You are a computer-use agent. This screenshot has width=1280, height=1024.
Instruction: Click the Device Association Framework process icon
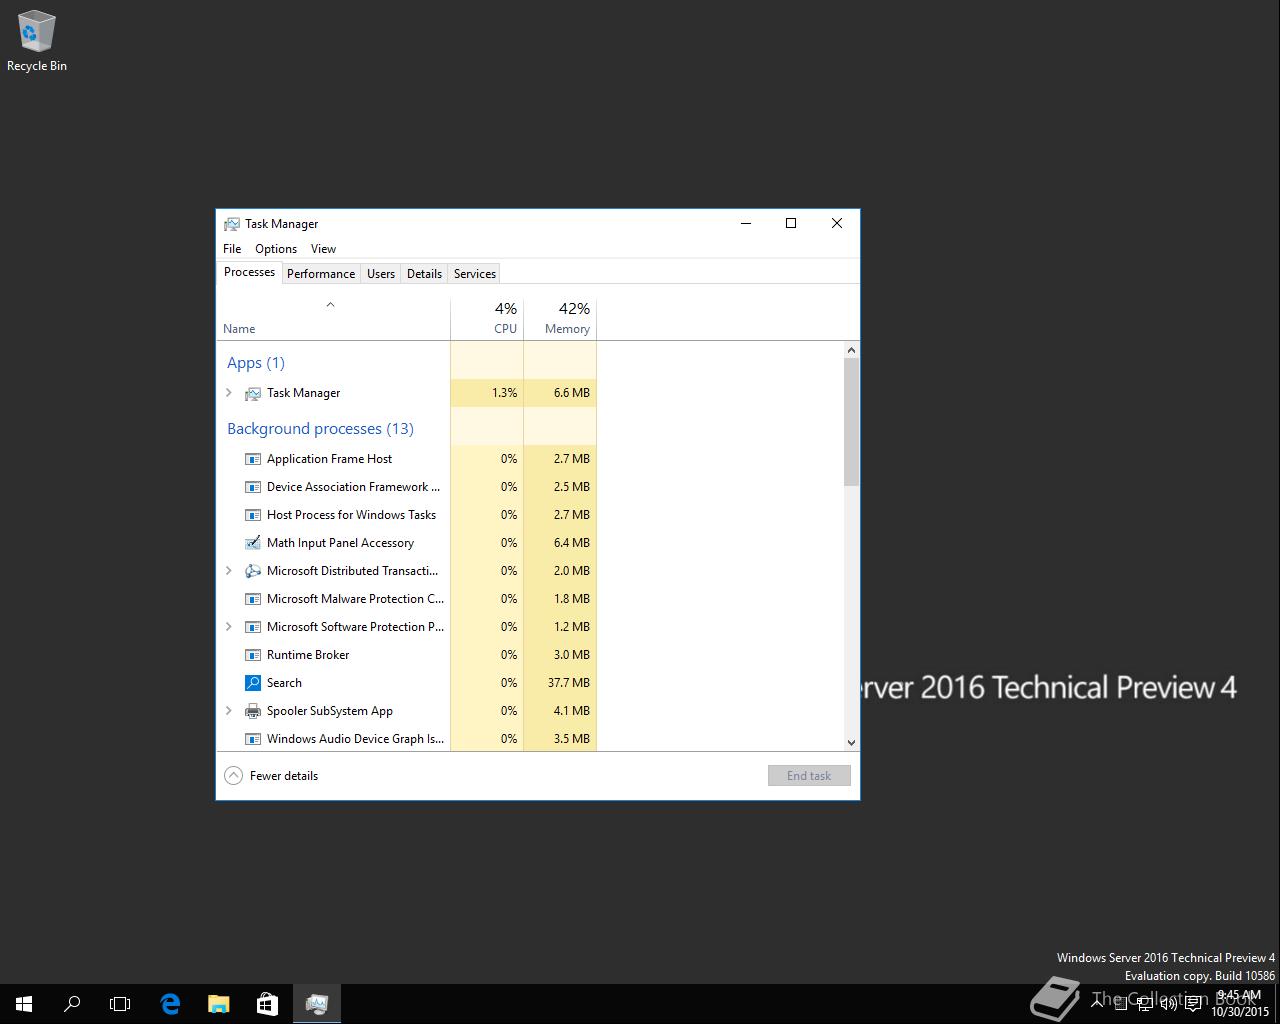[x=253, y=487]
